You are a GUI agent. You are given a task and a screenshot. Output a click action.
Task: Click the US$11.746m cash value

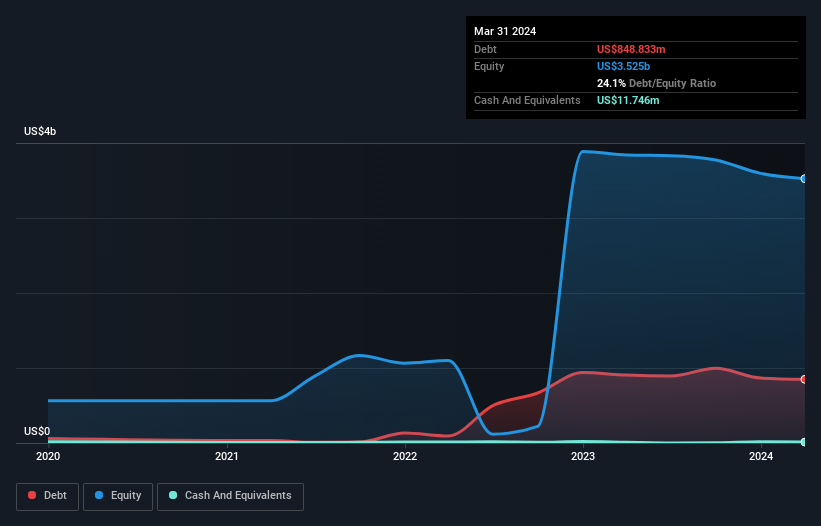628,100
